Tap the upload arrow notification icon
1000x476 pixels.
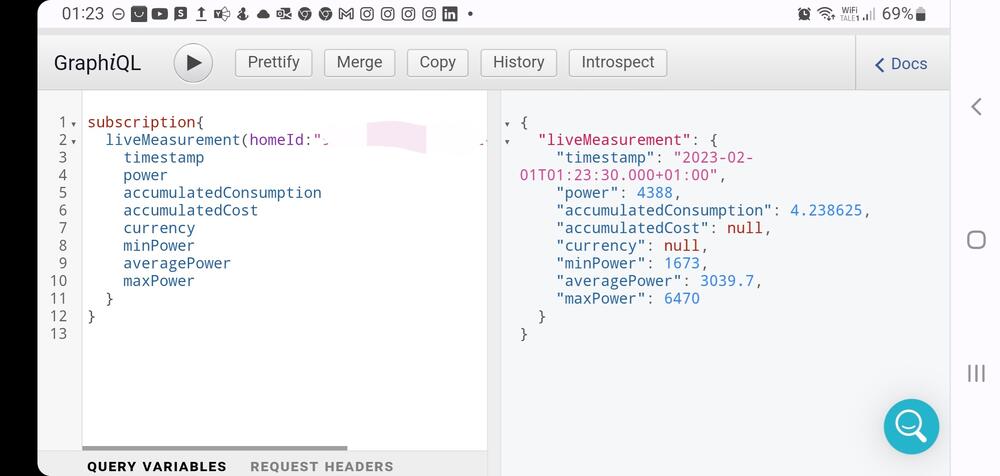pyautogui.click(x=201, y=14)
